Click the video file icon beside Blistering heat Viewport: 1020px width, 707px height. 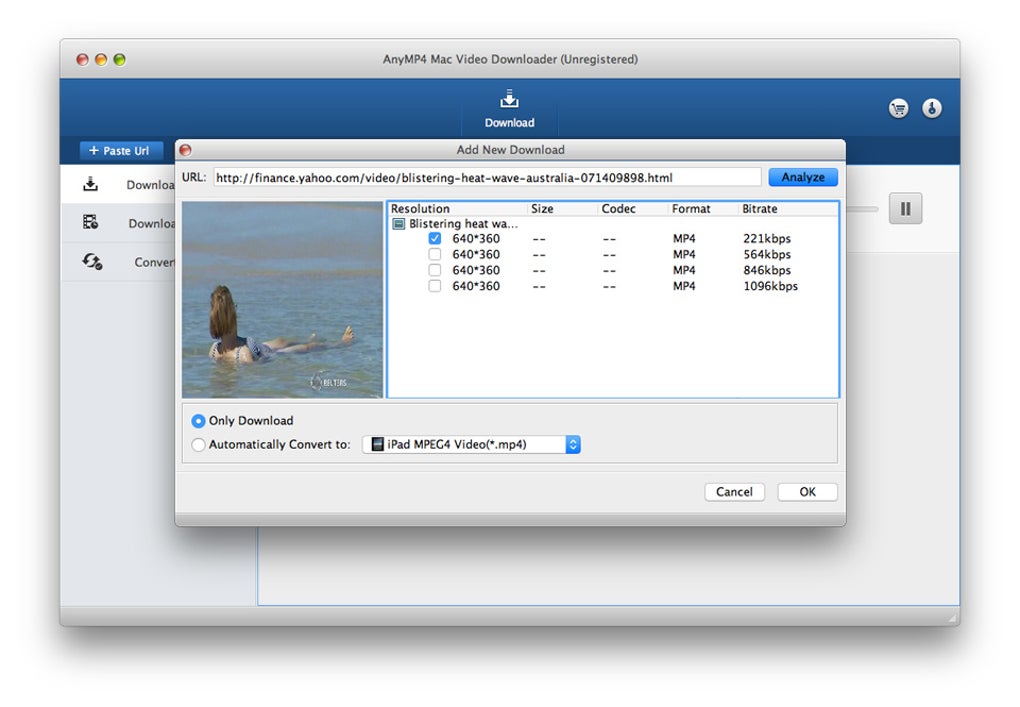(x=399, y=224)
